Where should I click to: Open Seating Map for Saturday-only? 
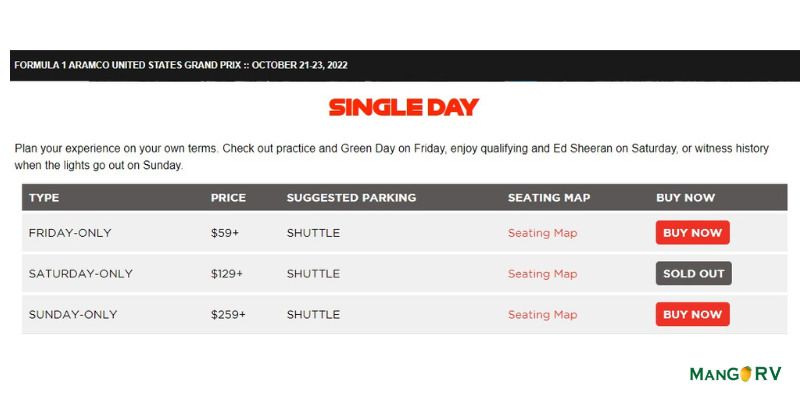pyautogui.click(x=542, y=274)
